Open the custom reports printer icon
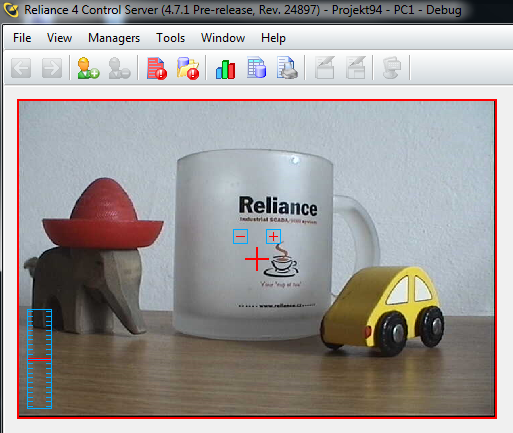This screenshot has width=513, height=433. [287, 68]
